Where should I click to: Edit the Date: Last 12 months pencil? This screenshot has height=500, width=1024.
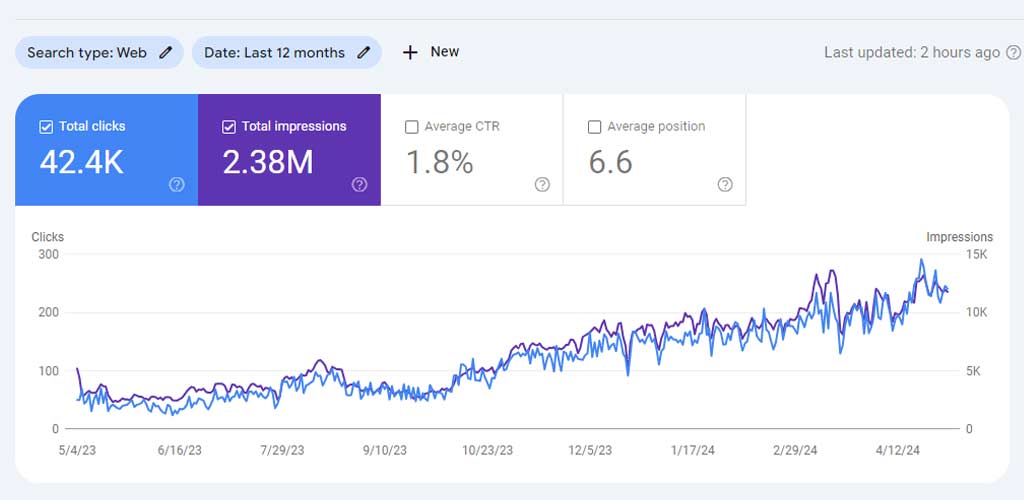coord(364,53)
